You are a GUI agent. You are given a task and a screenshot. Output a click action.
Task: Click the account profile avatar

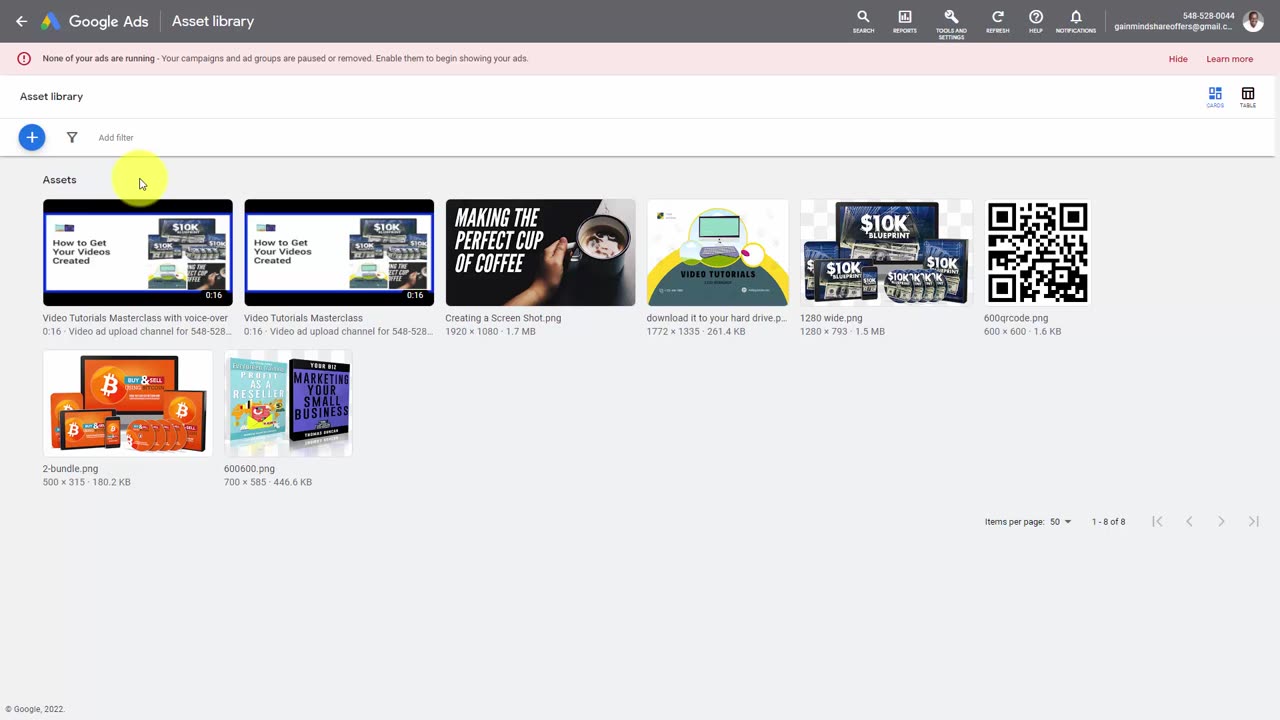(1254, 21)
